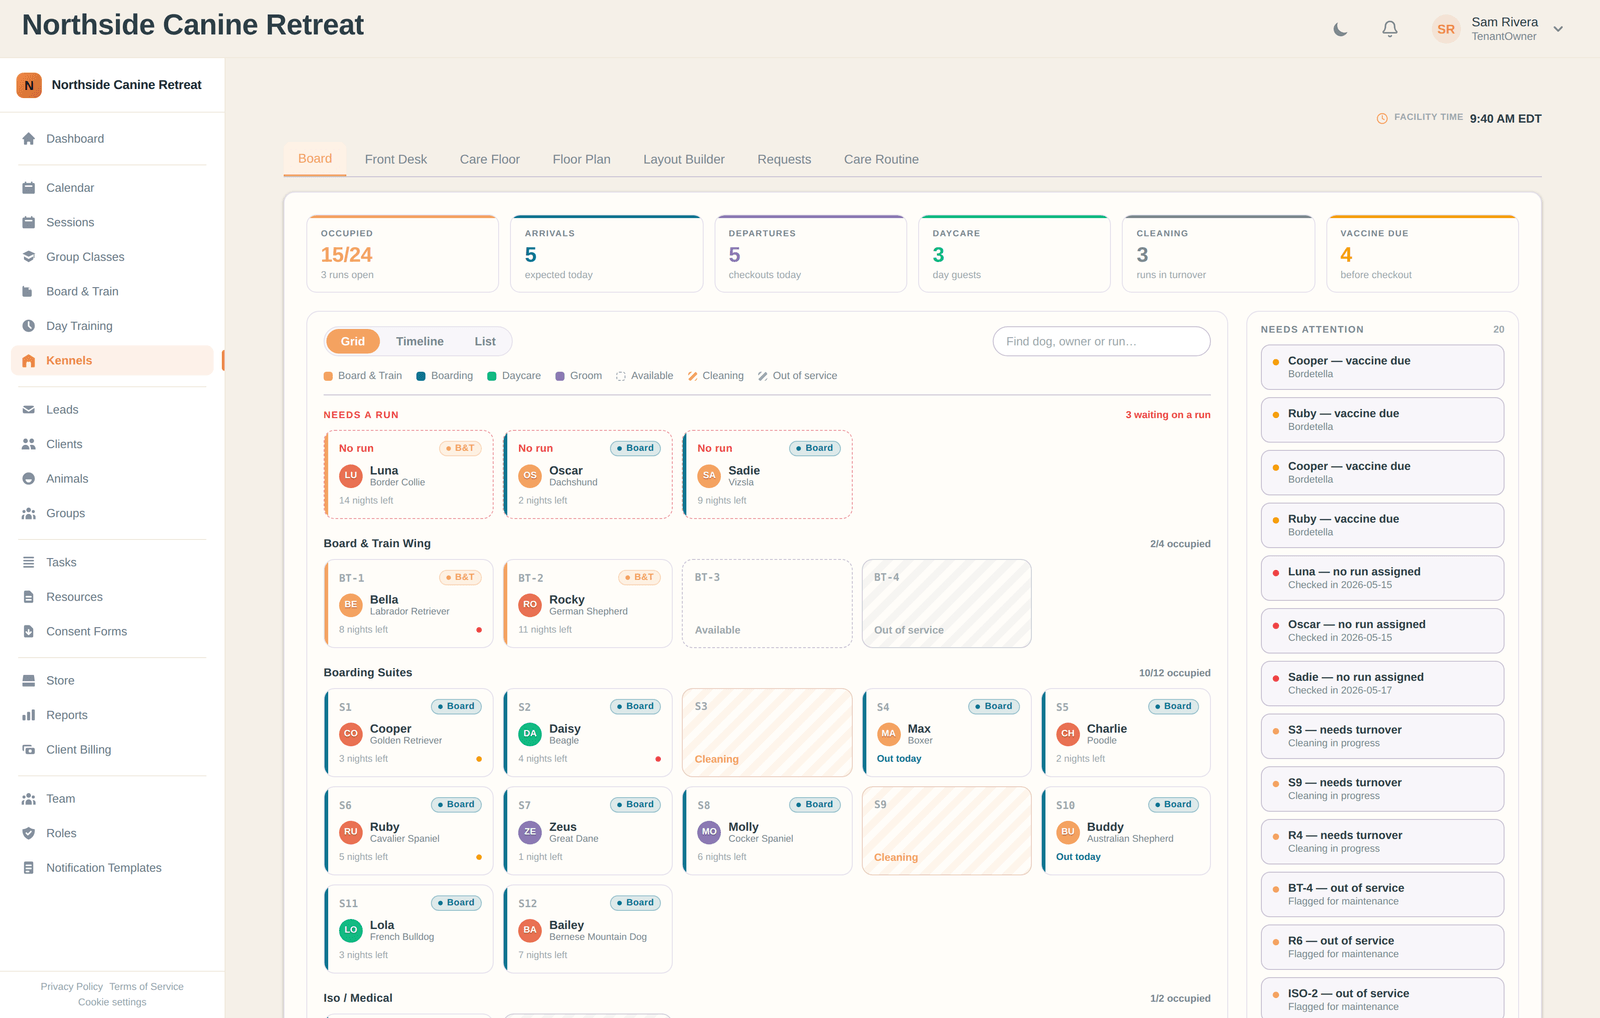Toggle dark mode moon icon

[x=1340, y=29]
